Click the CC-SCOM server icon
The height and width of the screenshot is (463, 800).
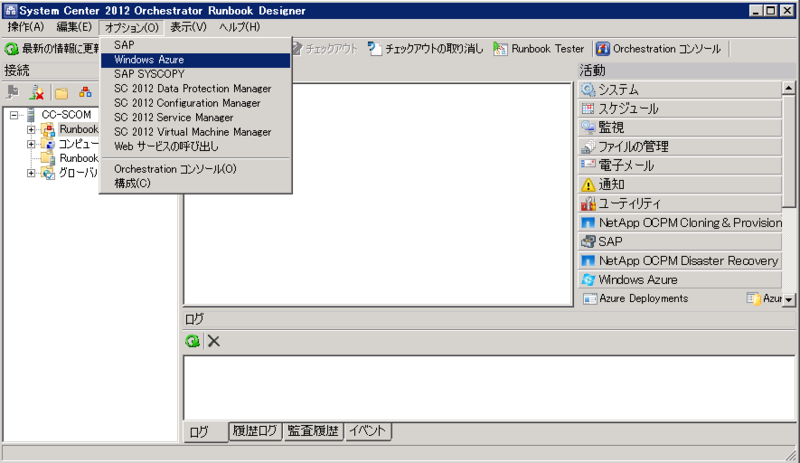pyautogui.click(x=31, y=115)
